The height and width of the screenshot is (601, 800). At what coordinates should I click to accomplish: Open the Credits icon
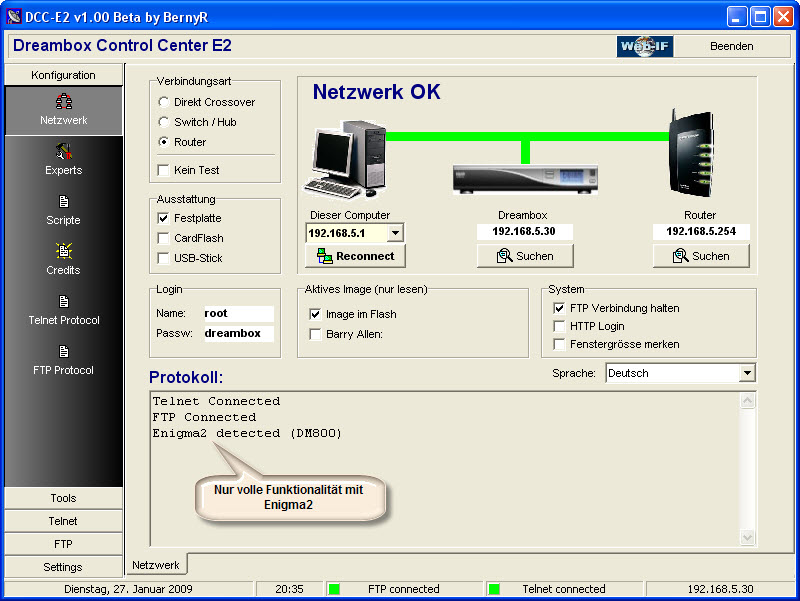(64, 251)
